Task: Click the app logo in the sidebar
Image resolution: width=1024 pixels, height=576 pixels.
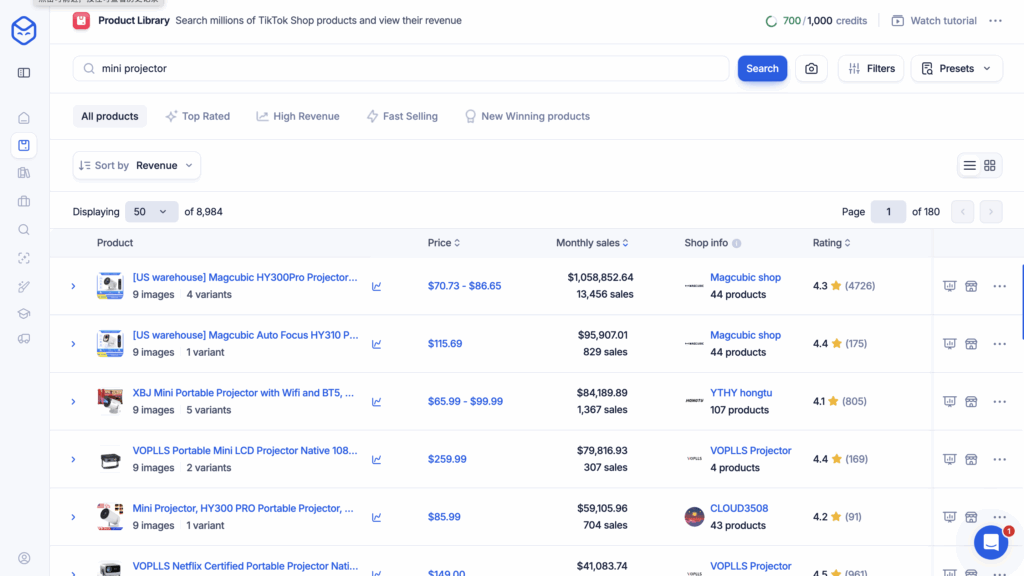Action: click(x=24, y=31)
